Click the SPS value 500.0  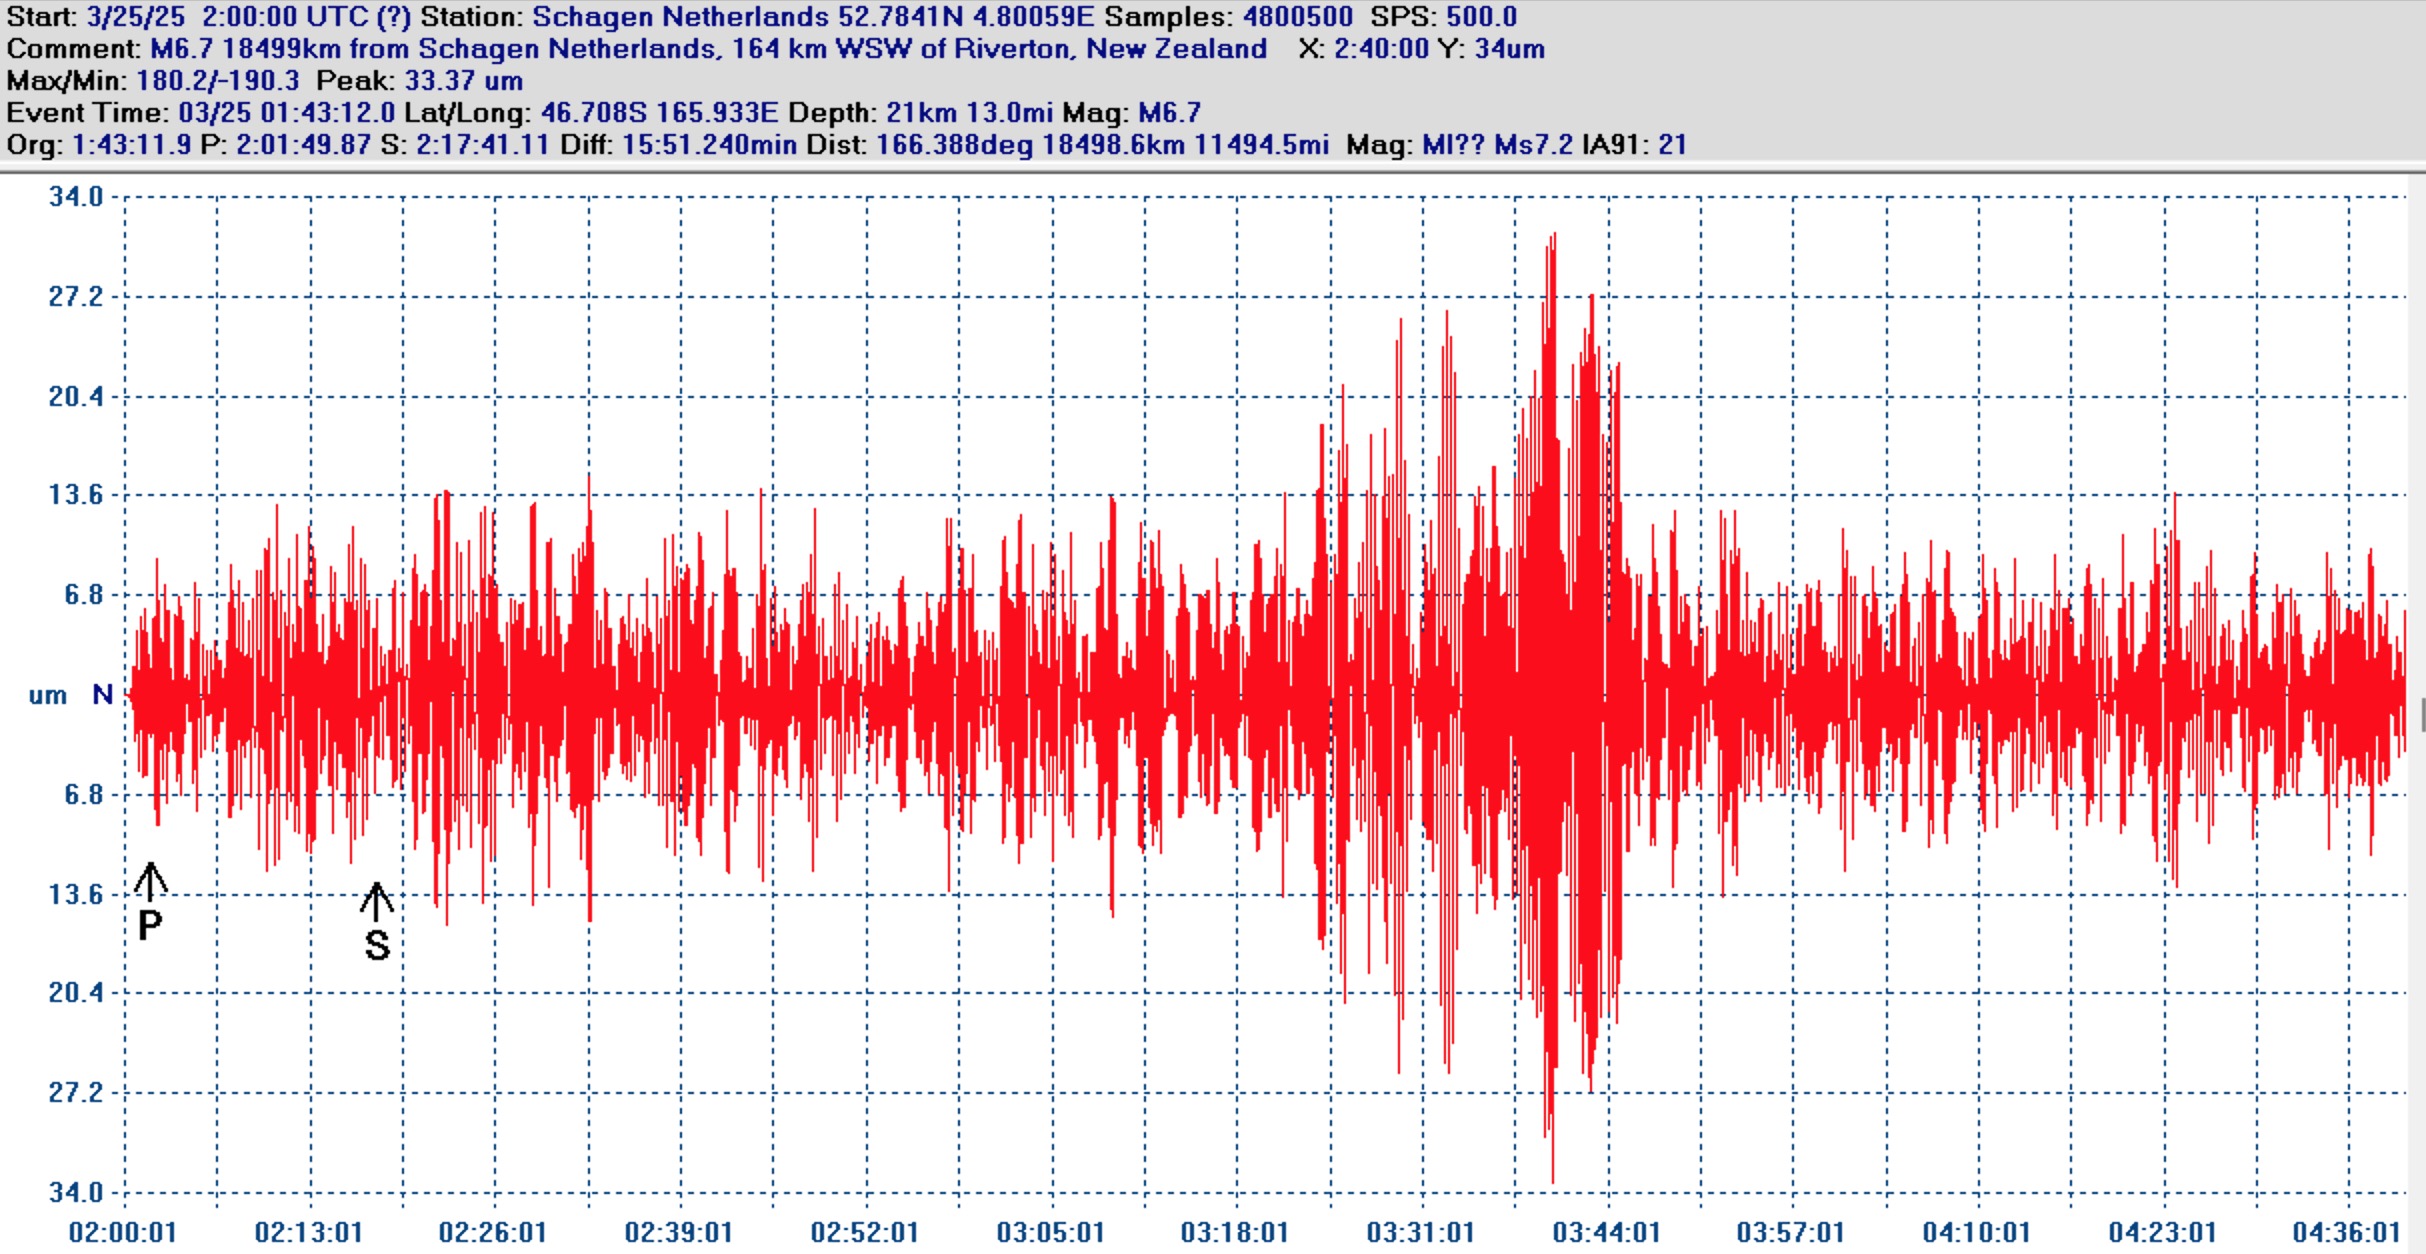pos(1481,17)
